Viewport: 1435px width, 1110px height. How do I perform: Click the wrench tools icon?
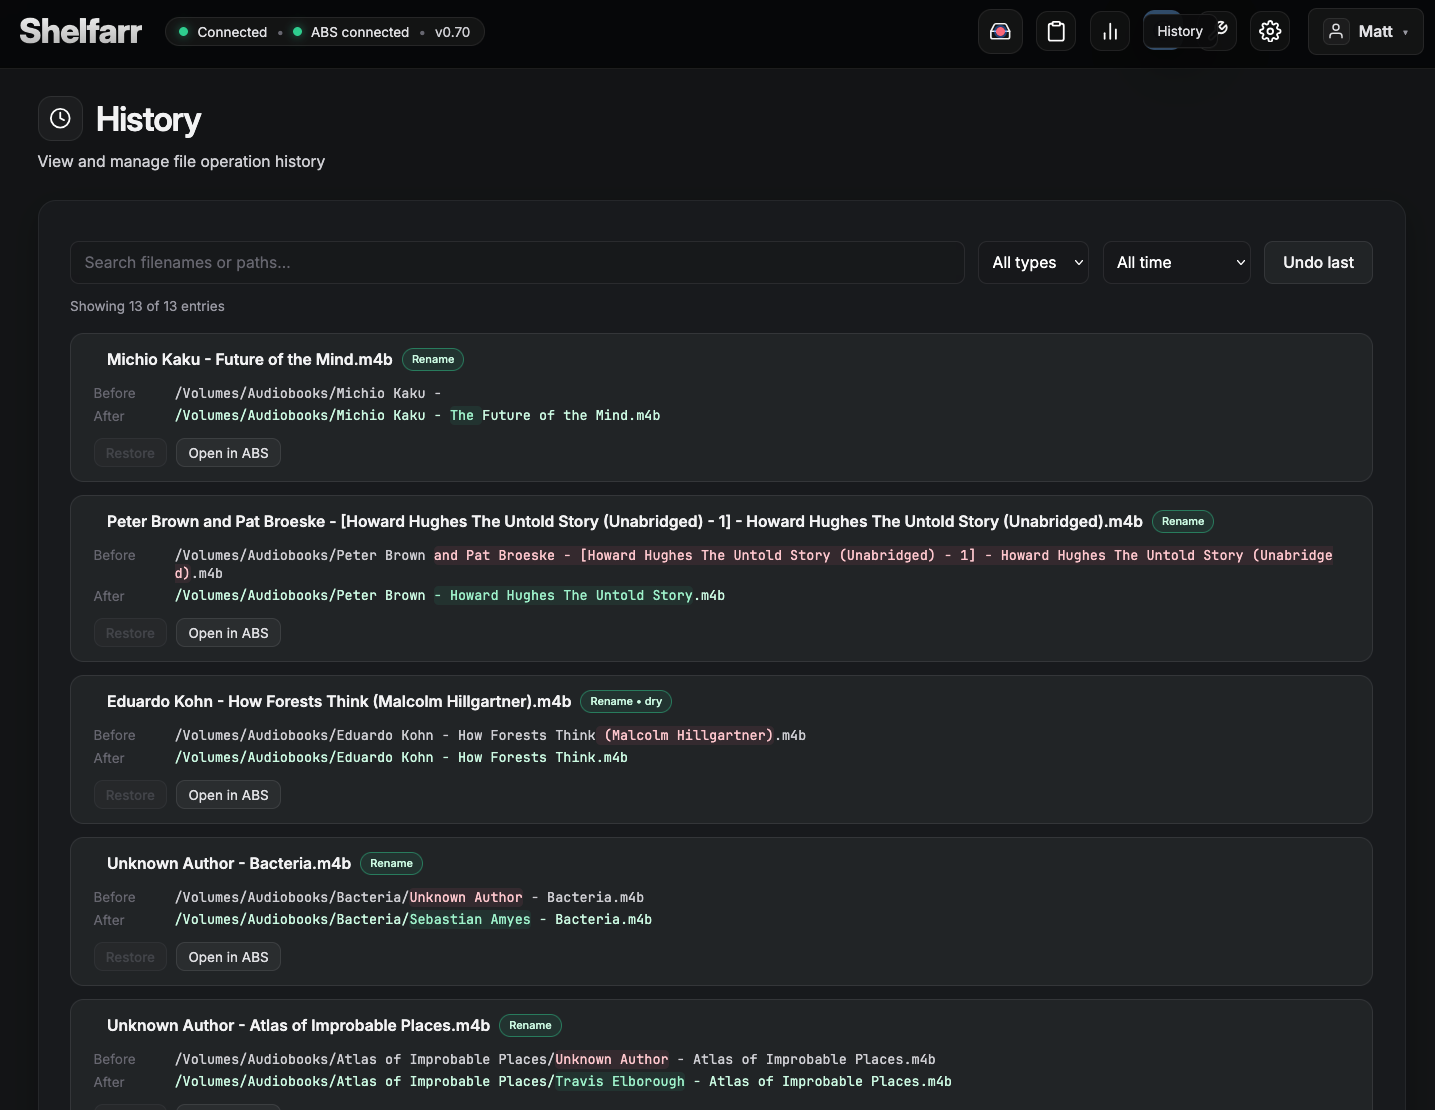point(1223,30)
